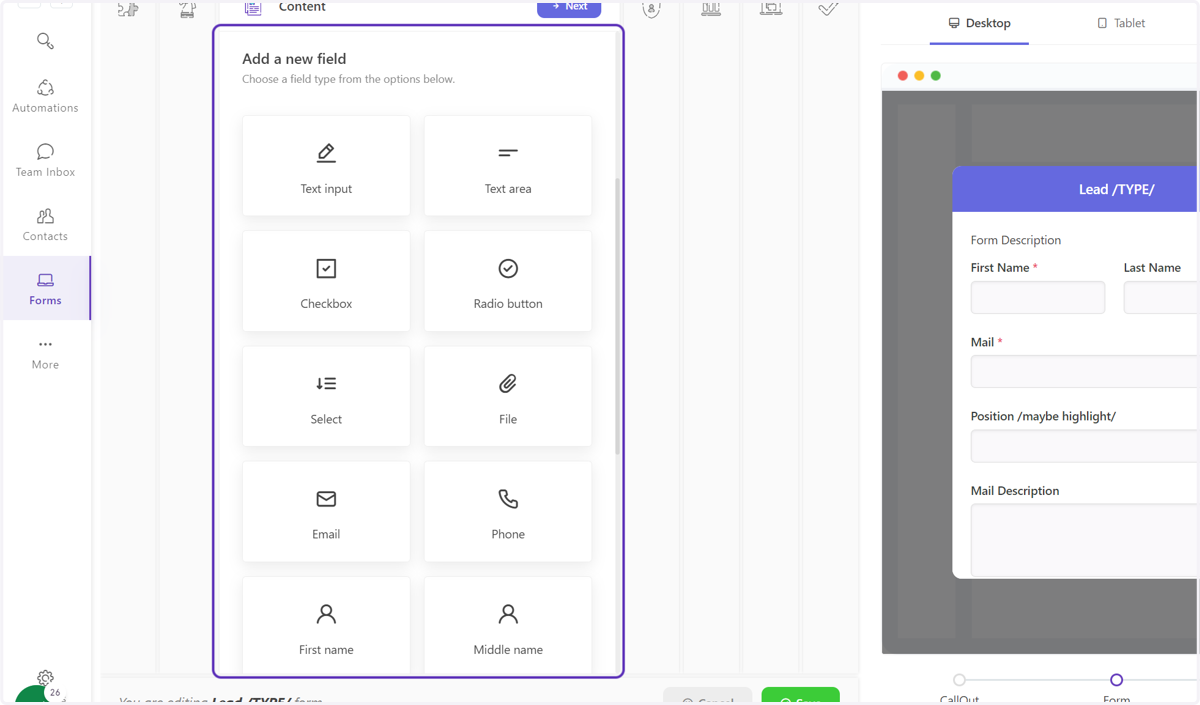
Task: Click the First Name input in preview
Action: [1038, 297]
